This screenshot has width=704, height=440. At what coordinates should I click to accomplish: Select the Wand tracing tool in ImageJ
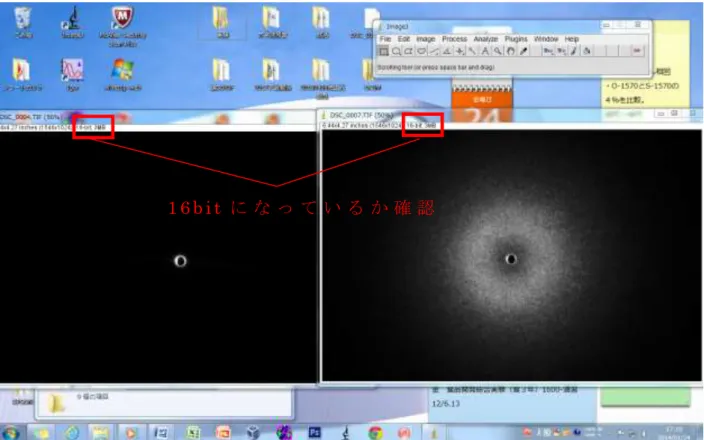point(472,51)
